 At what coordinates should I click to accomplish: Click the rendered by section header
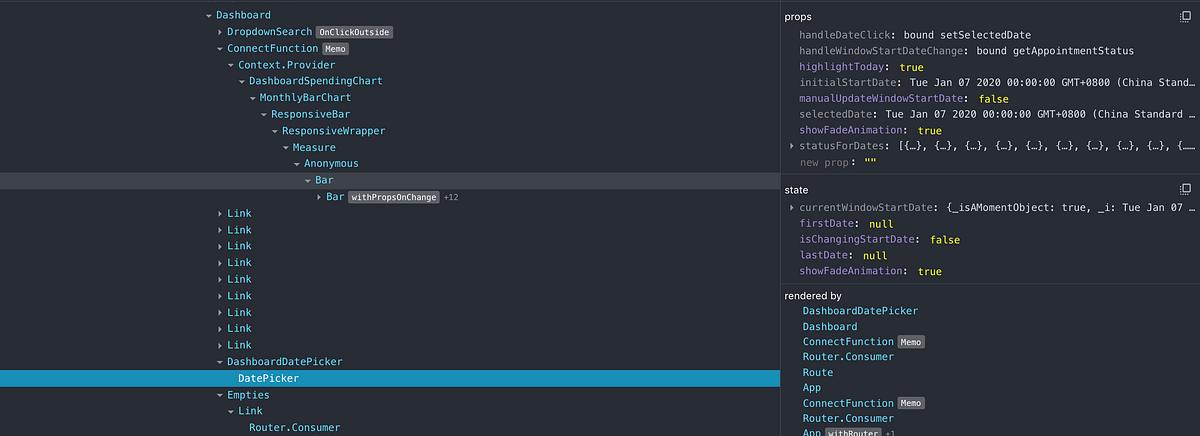[813, 296]
